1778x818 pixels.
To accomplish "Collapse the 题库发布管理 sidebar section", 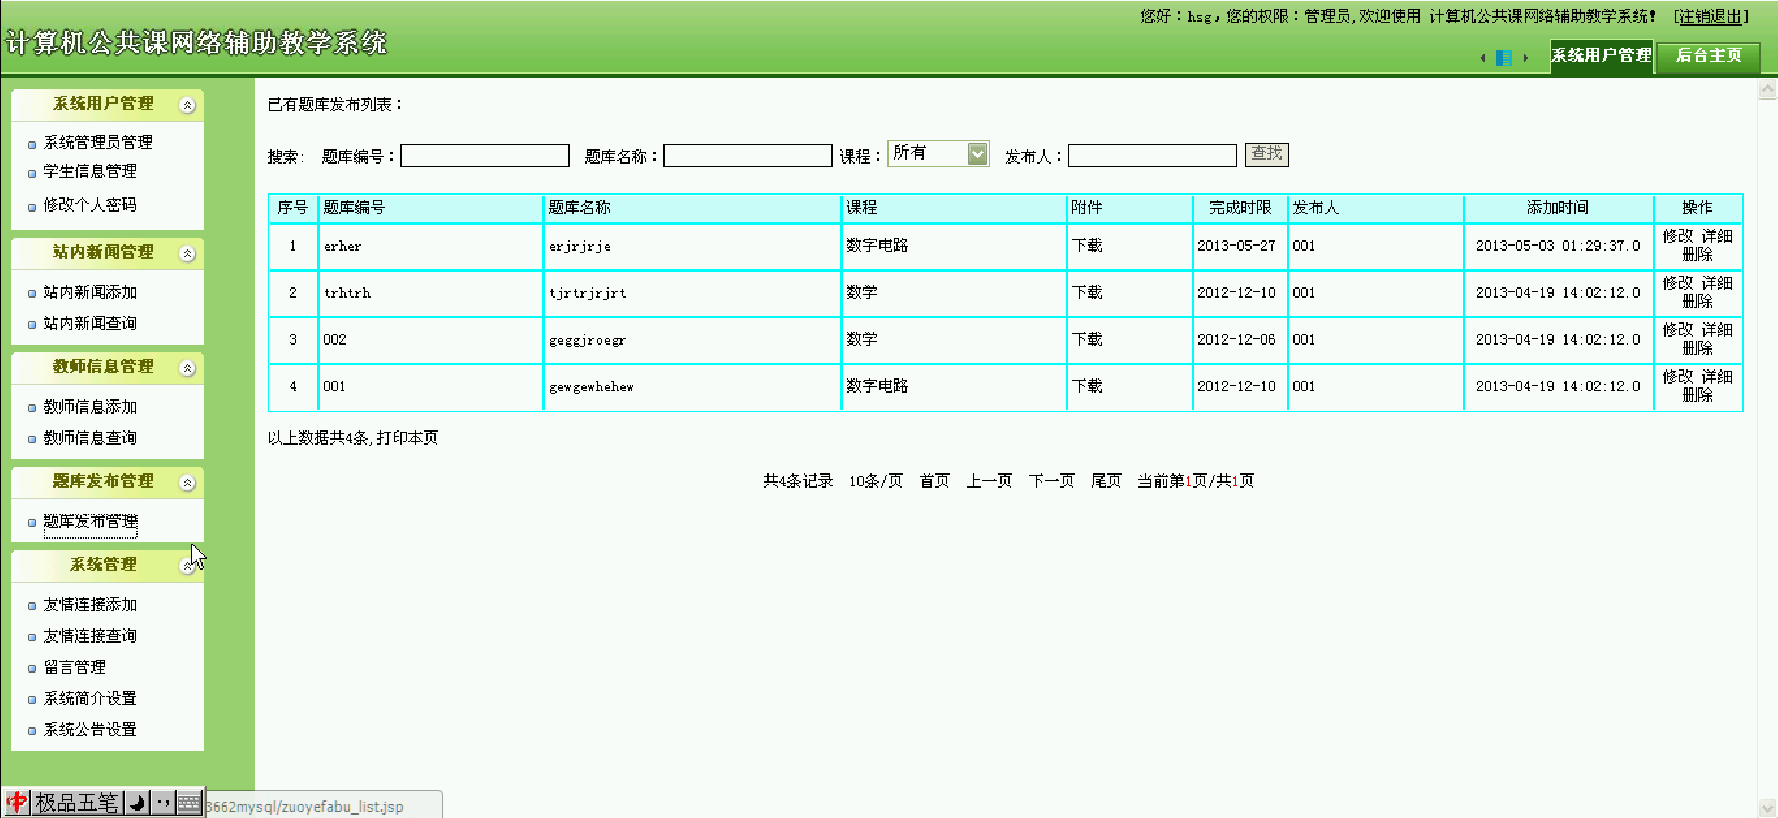I will coord(187,482).
